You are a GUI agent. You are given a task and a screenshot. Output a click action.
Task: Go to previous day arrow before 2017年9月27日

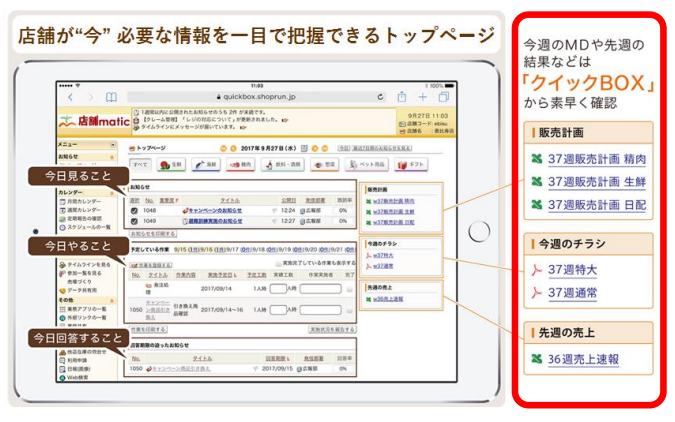233,149
